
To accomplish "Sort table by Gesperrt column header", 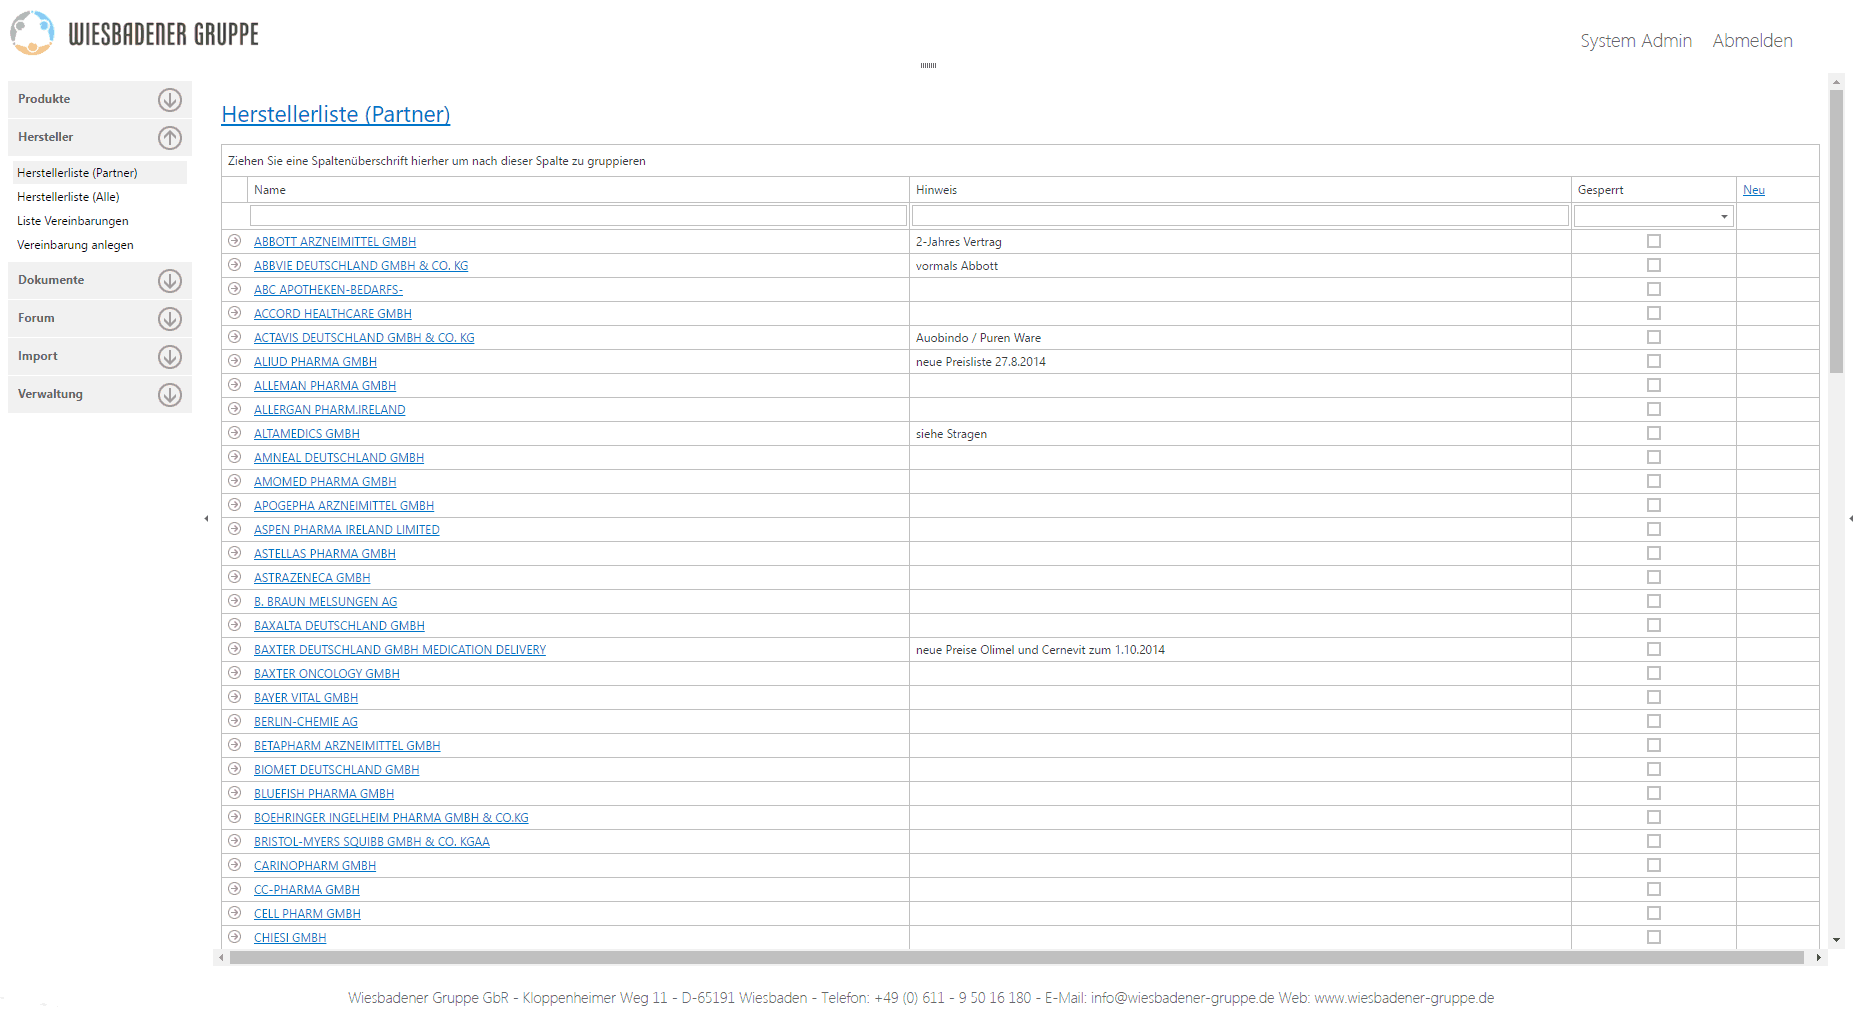I will tap(1654, 190).
